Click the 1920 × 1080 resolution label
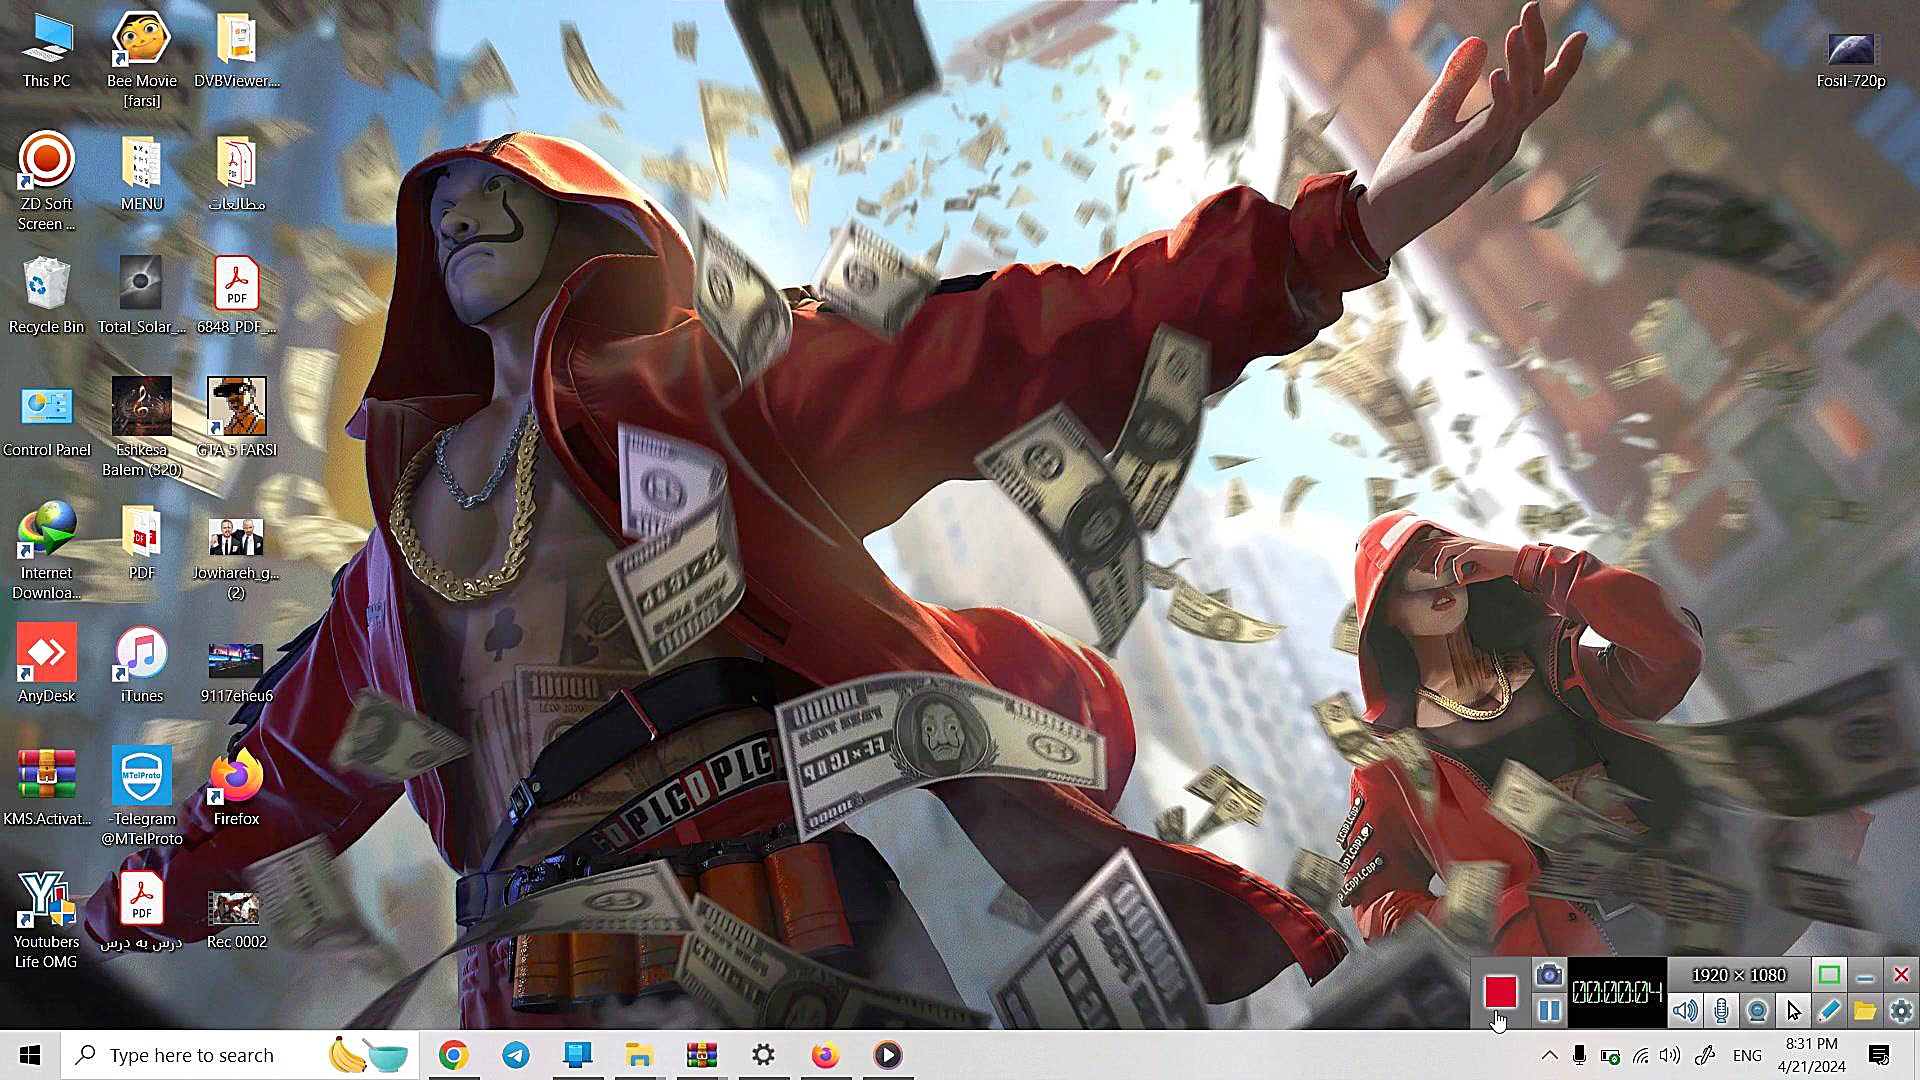The image size is (1920, 1080). click(1739, 975)
